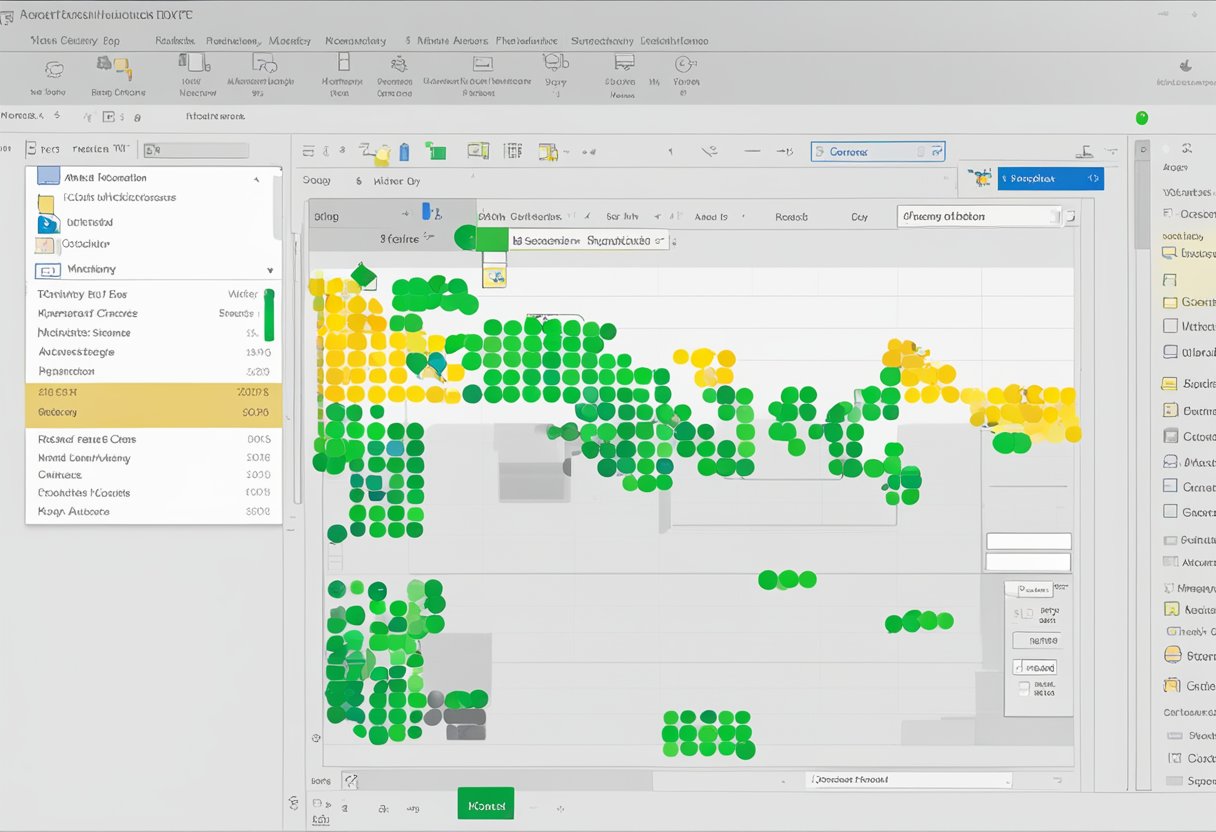Viewport: 1216px width, 832px height.
Task: Click the green square icon in chart toolbar
Action: [435, 152]
